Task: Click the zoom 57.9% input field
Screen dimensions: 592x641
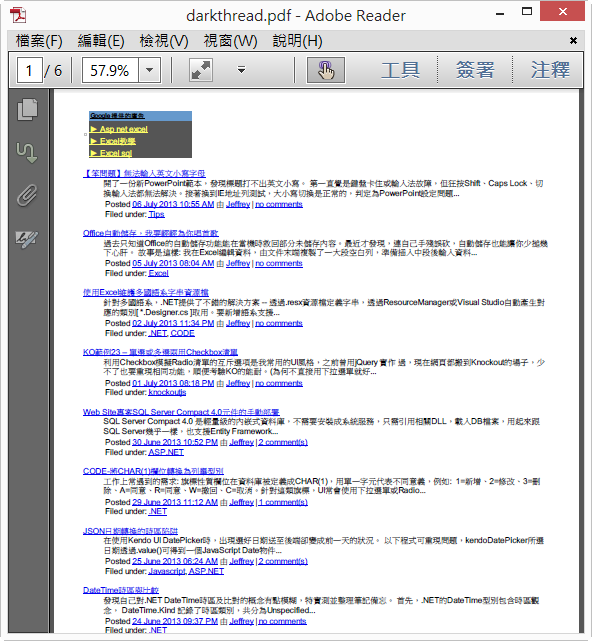Action: (x=110, y=70)
